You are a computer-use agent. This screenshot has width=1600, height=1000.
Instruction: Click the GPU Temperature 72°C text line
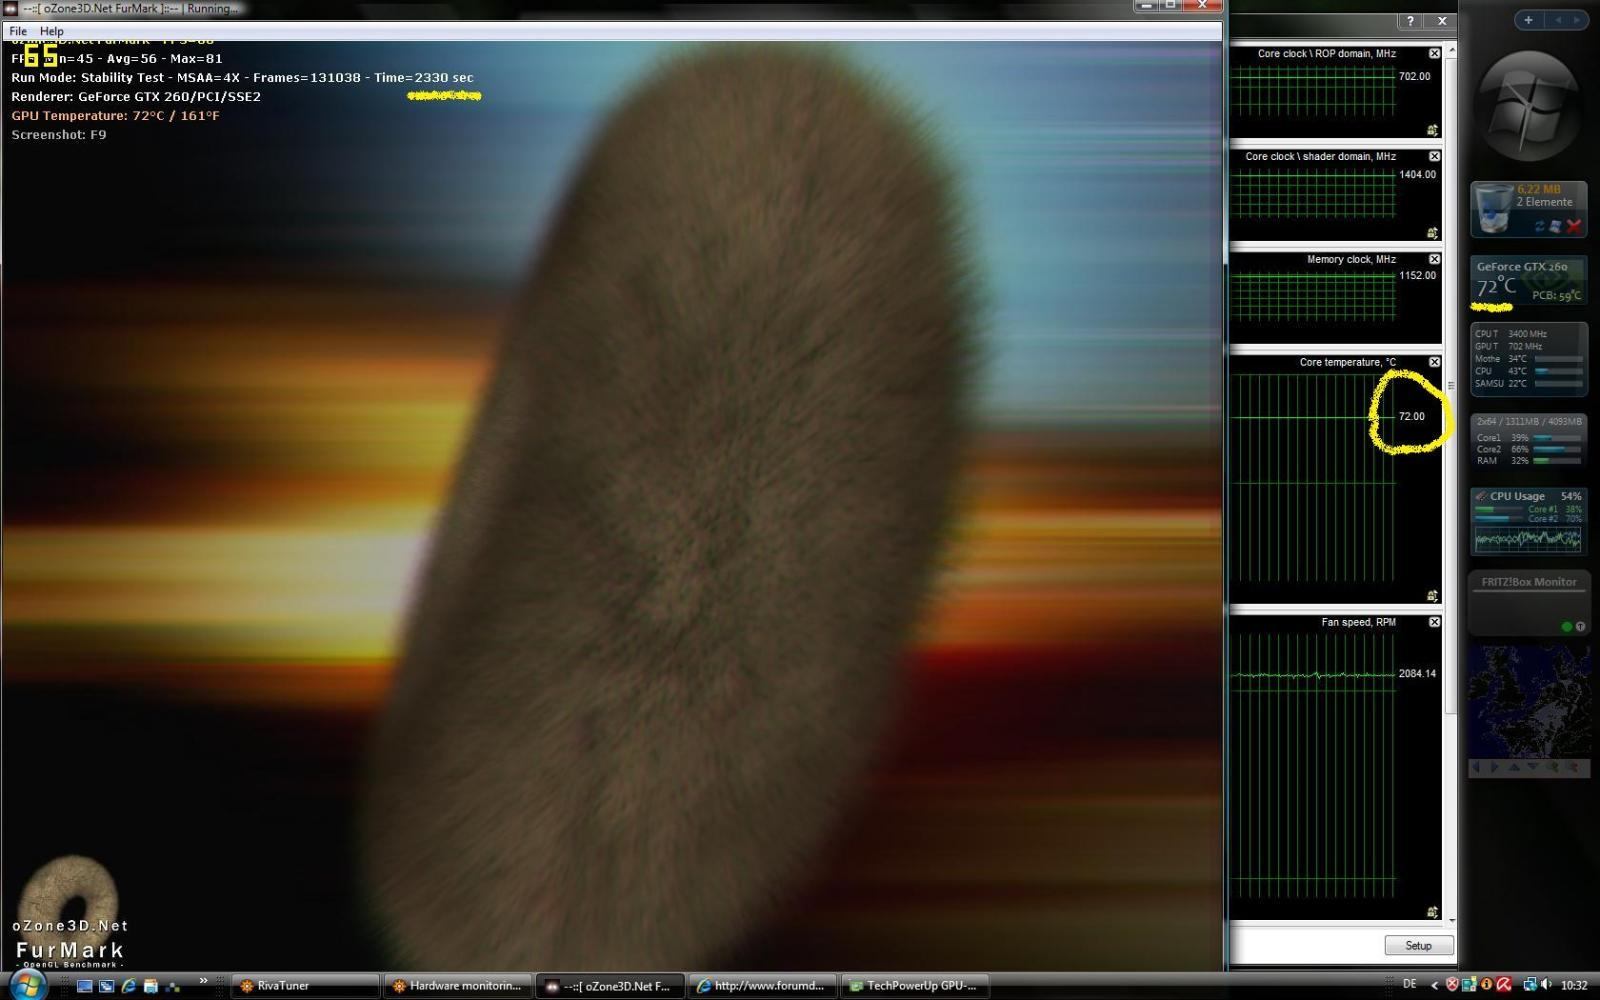(115, 116)
